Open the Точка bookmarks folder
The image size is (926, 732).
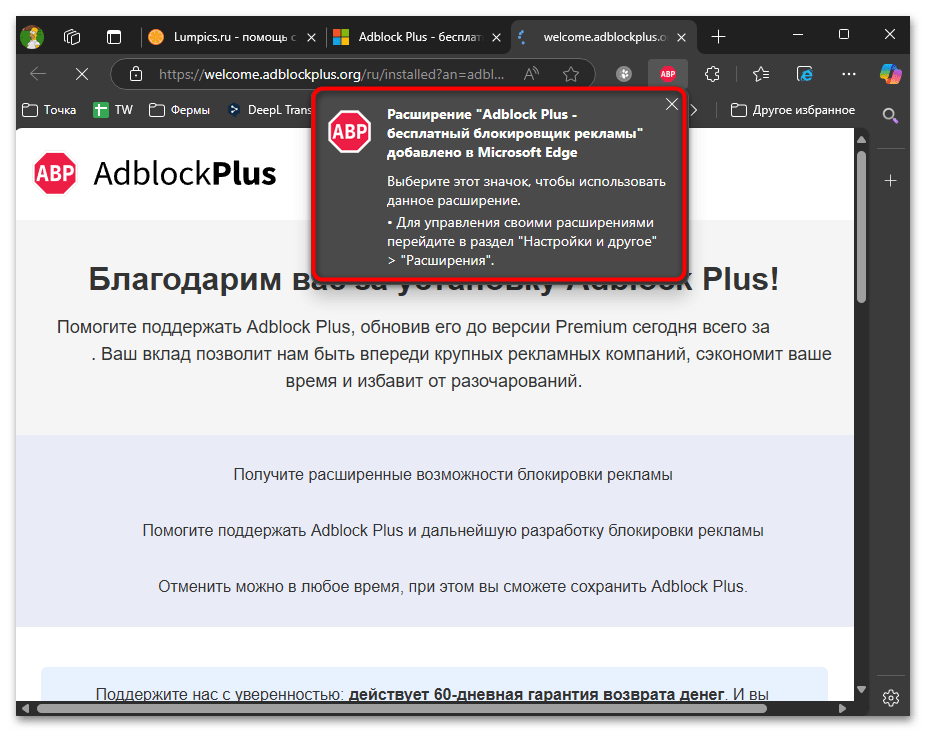tap(49, 110)
